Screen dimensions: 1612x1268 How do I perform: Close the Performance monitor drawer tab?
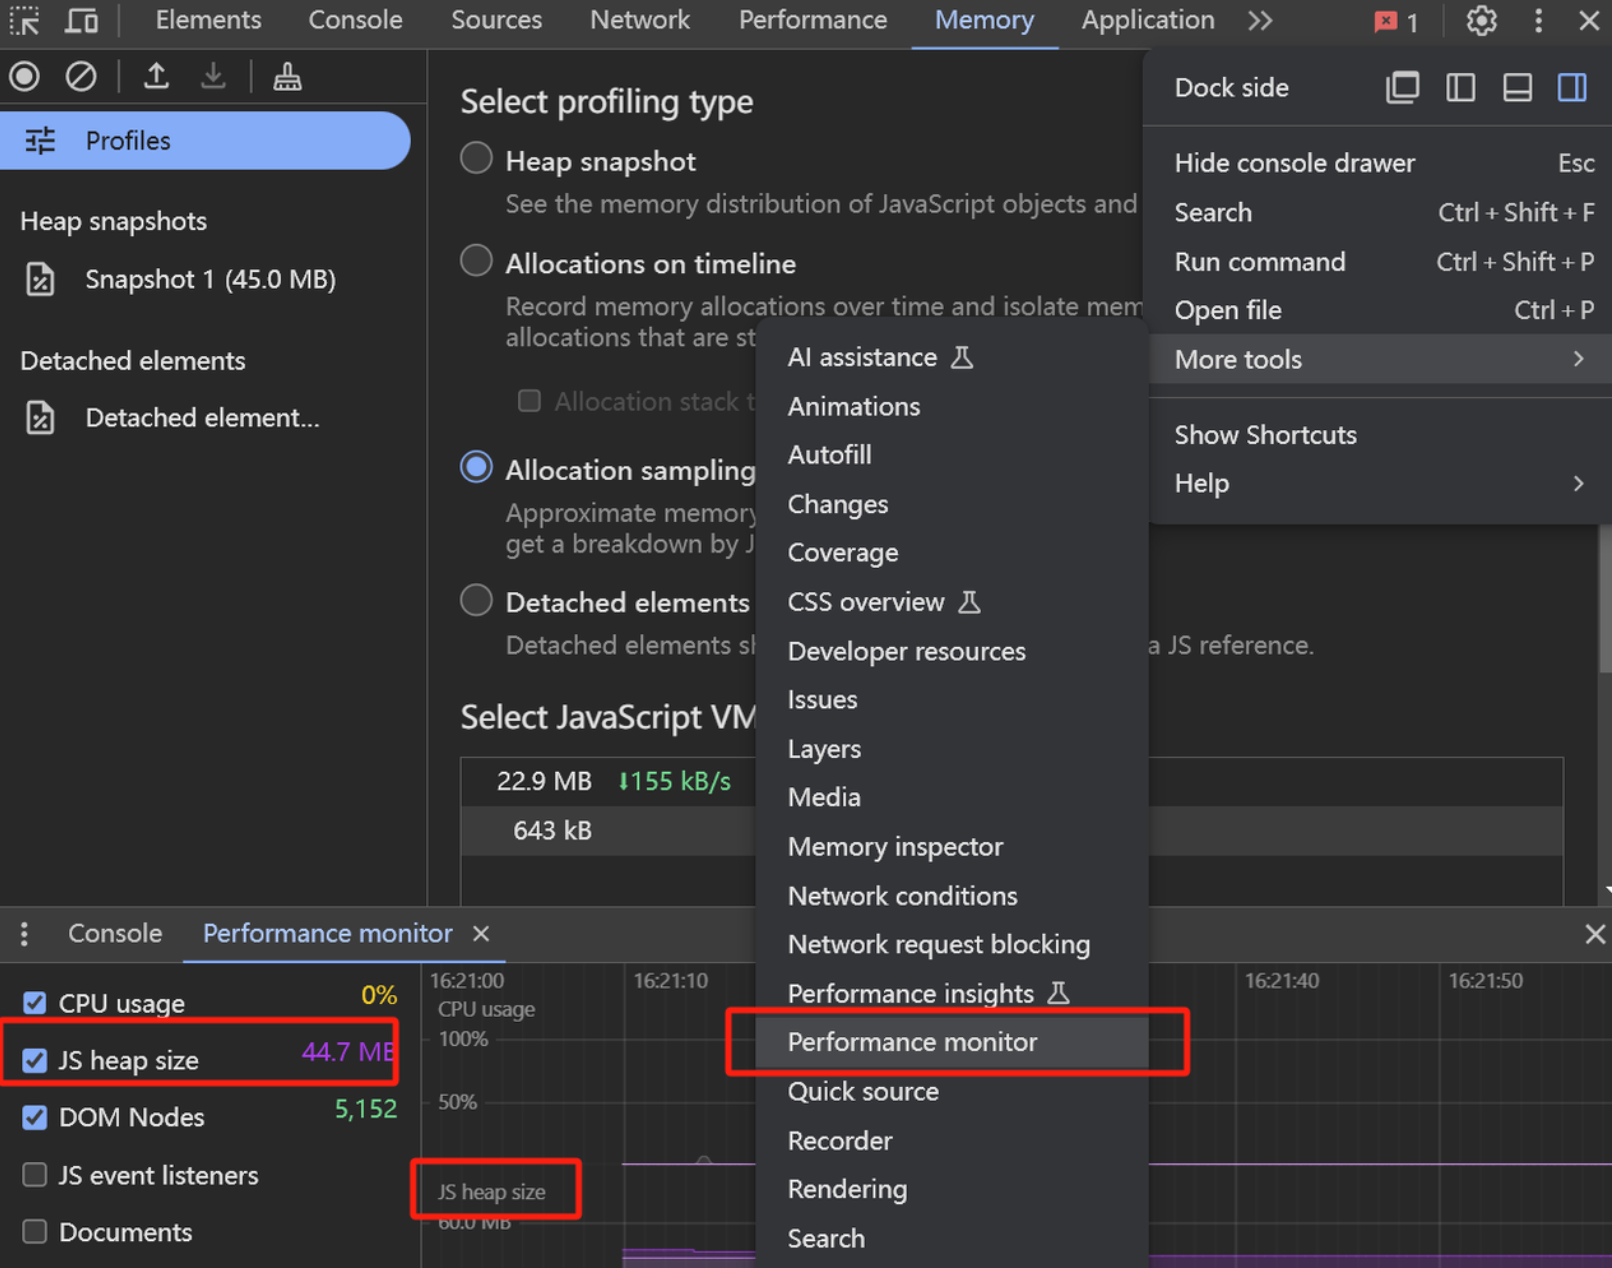(x=481, y=934)
